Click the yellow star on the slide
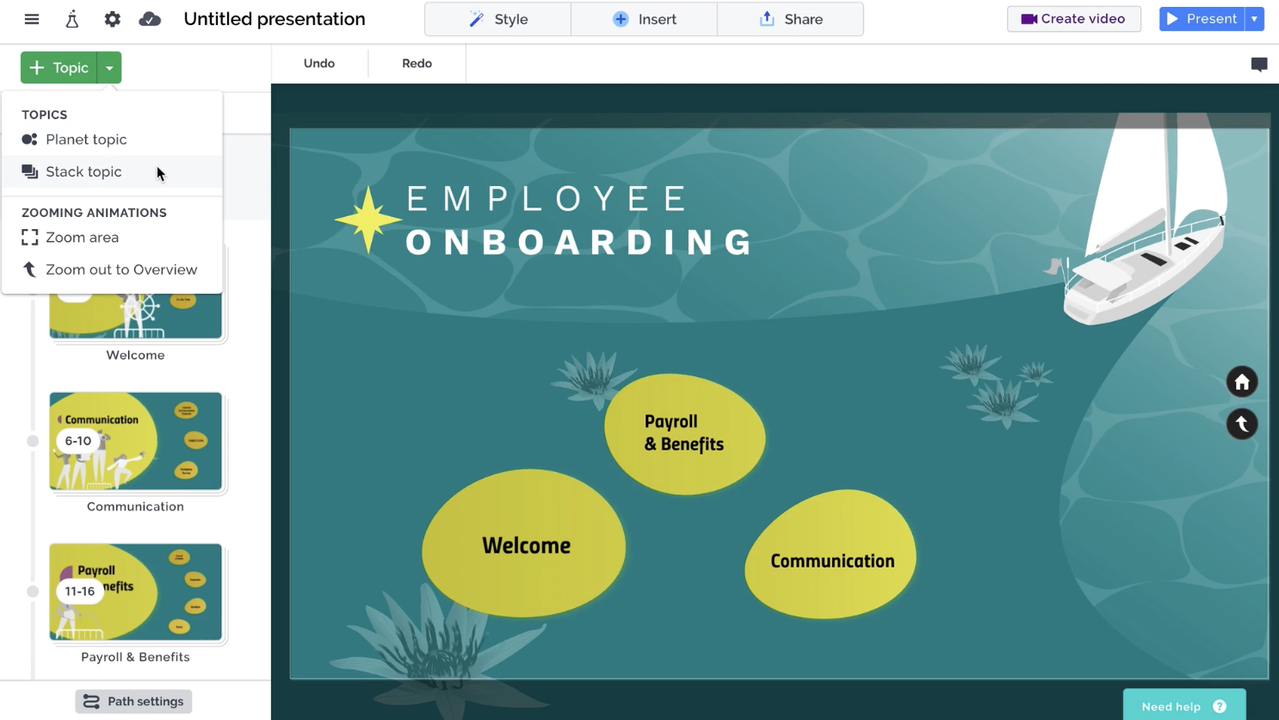The width and height of the screenshot is (1279, 720). tap(368, 219)
